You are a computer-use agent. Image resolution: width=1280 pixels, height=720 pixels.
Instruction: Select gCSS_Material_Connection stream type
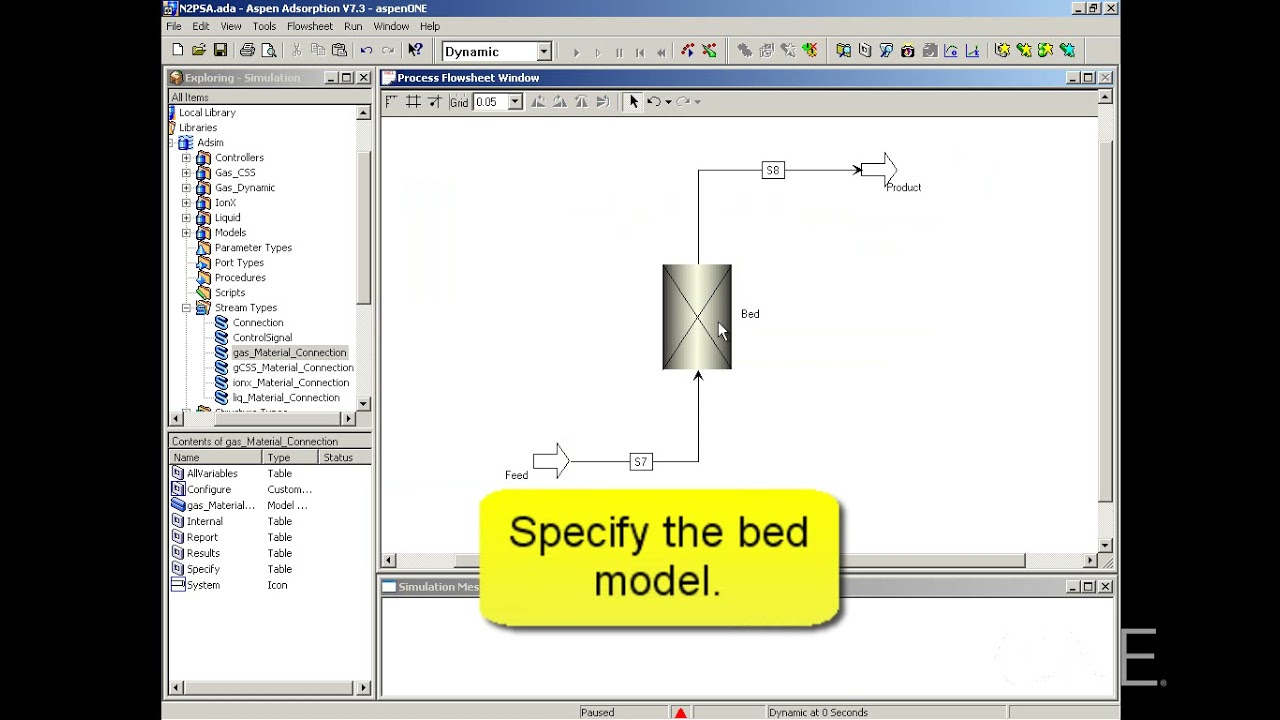pyautogui.click(x=293, y=368)
